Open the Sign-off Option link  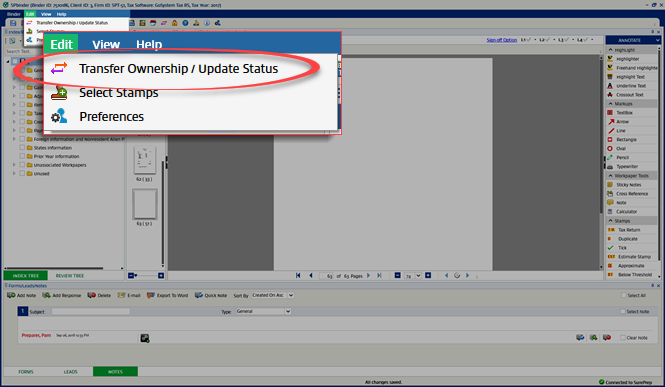coord(501,40)
